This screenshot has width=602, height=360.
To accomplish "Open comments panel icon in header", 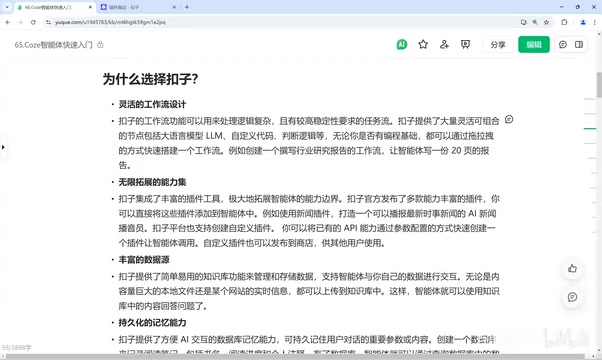I will tap(563, 45).
